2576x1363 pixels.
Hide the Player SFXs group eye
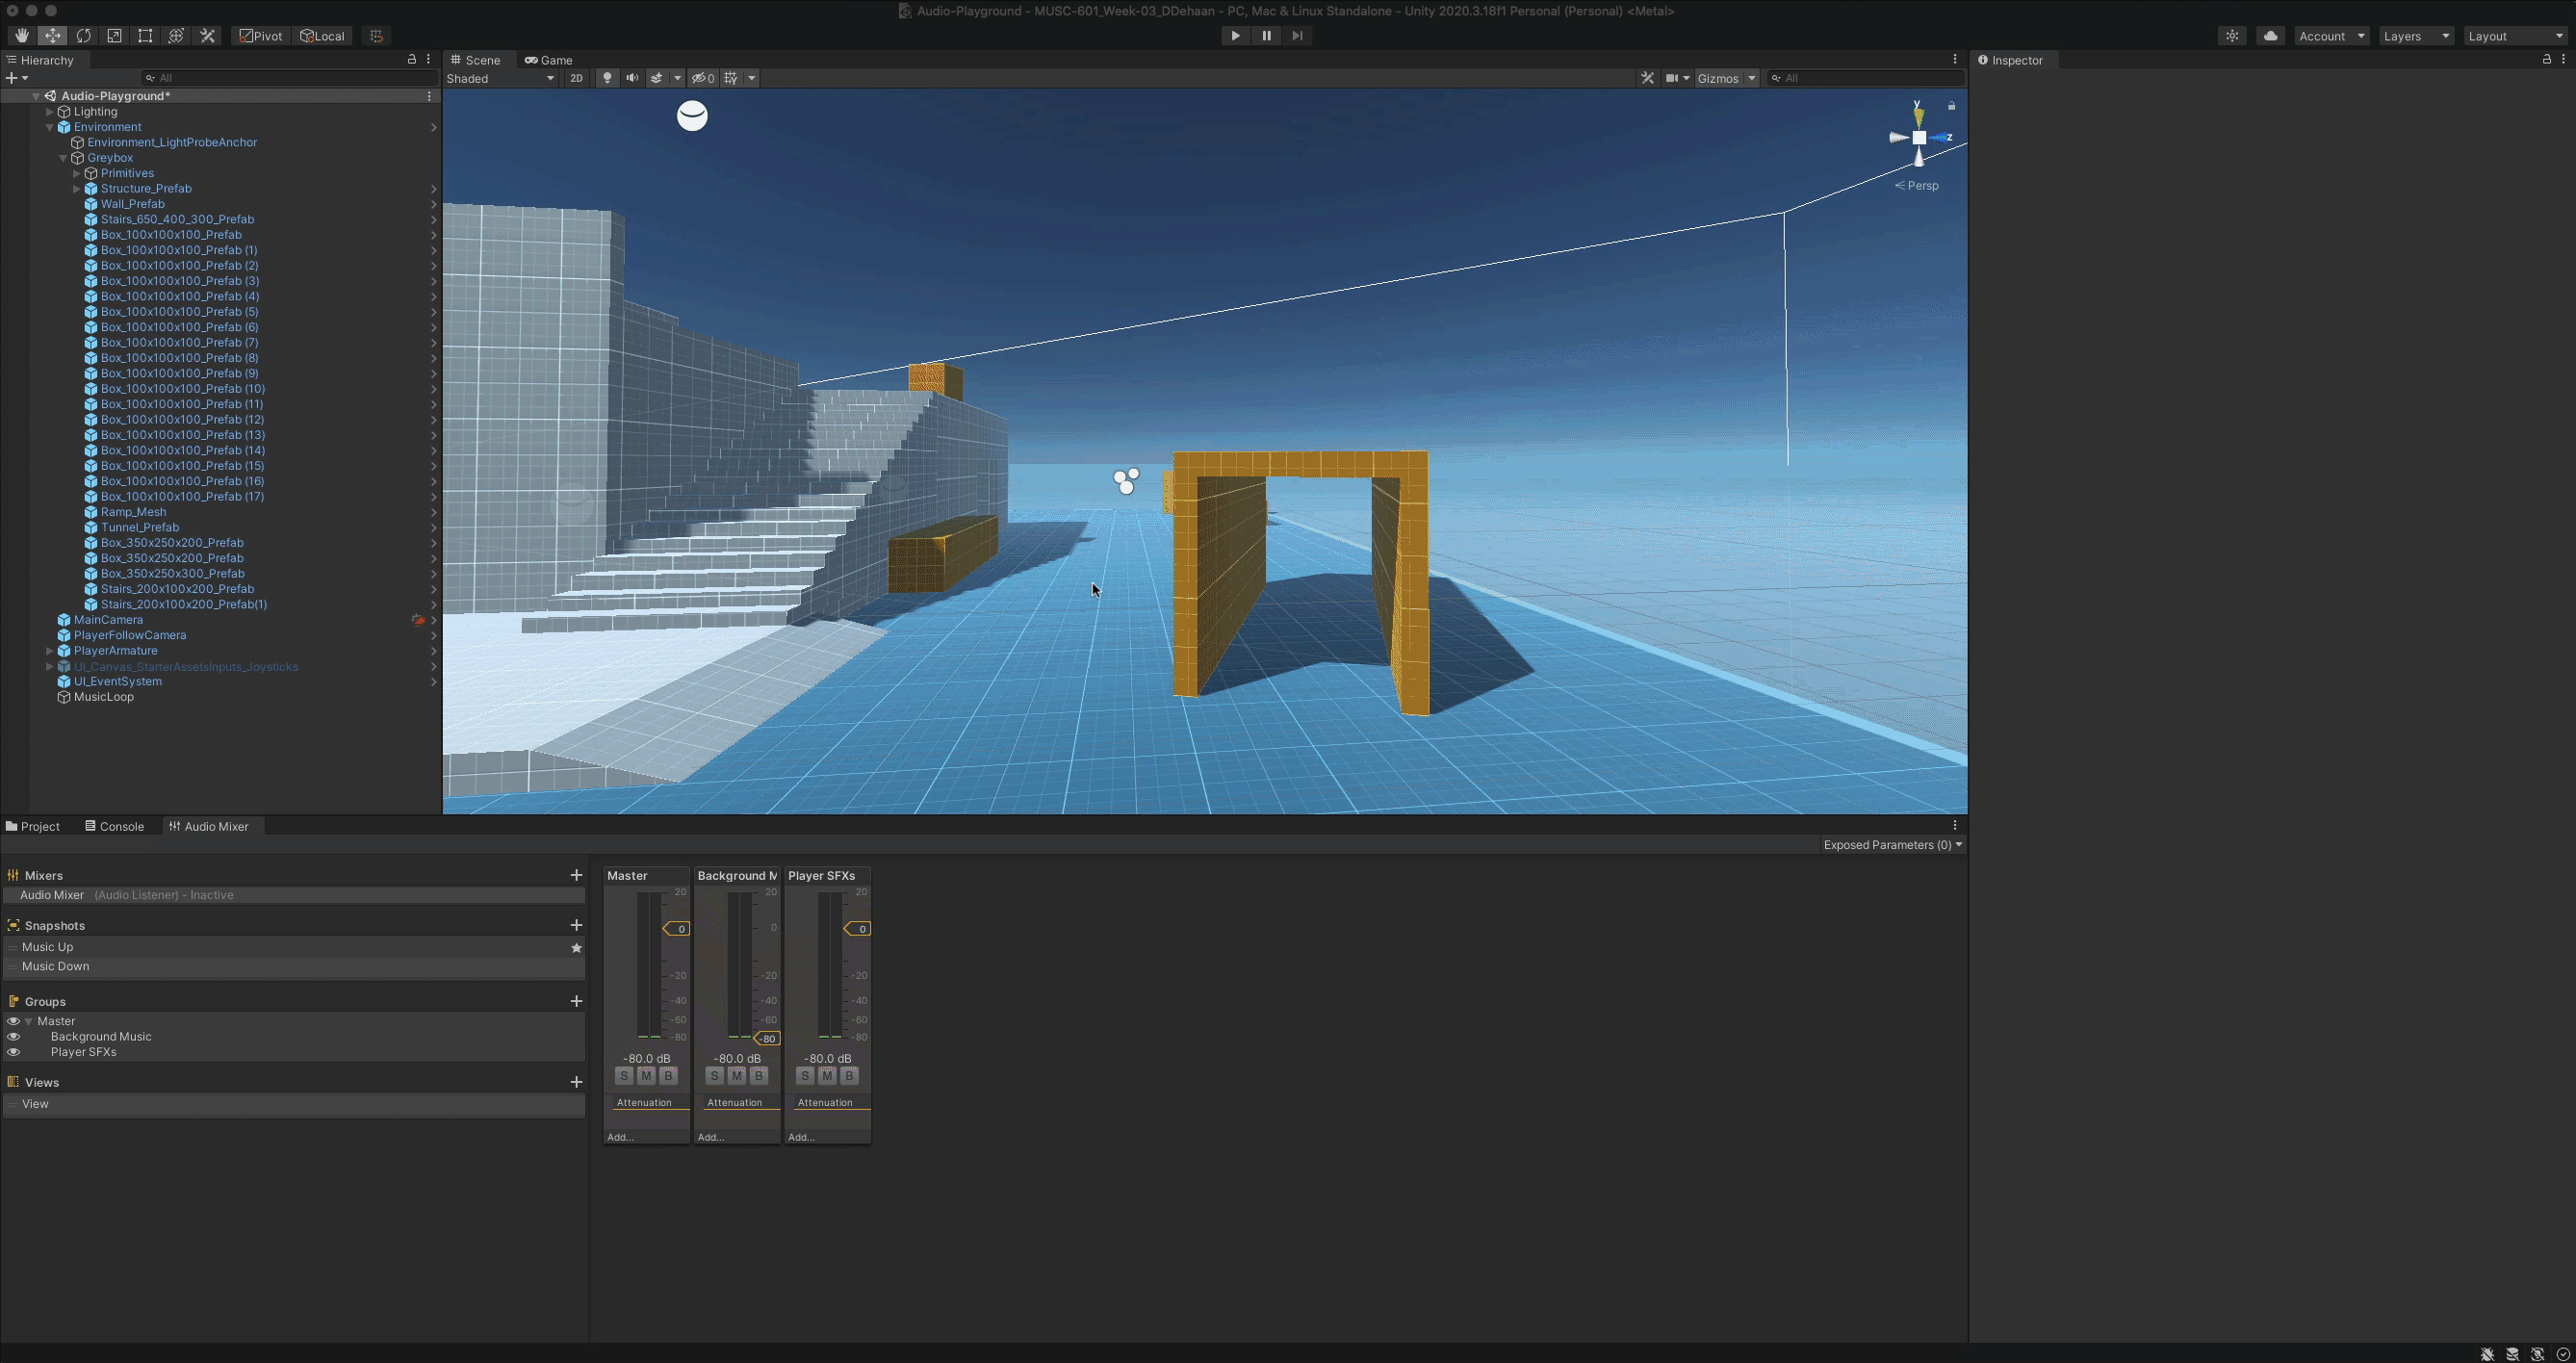click(x=13, y=1052)
